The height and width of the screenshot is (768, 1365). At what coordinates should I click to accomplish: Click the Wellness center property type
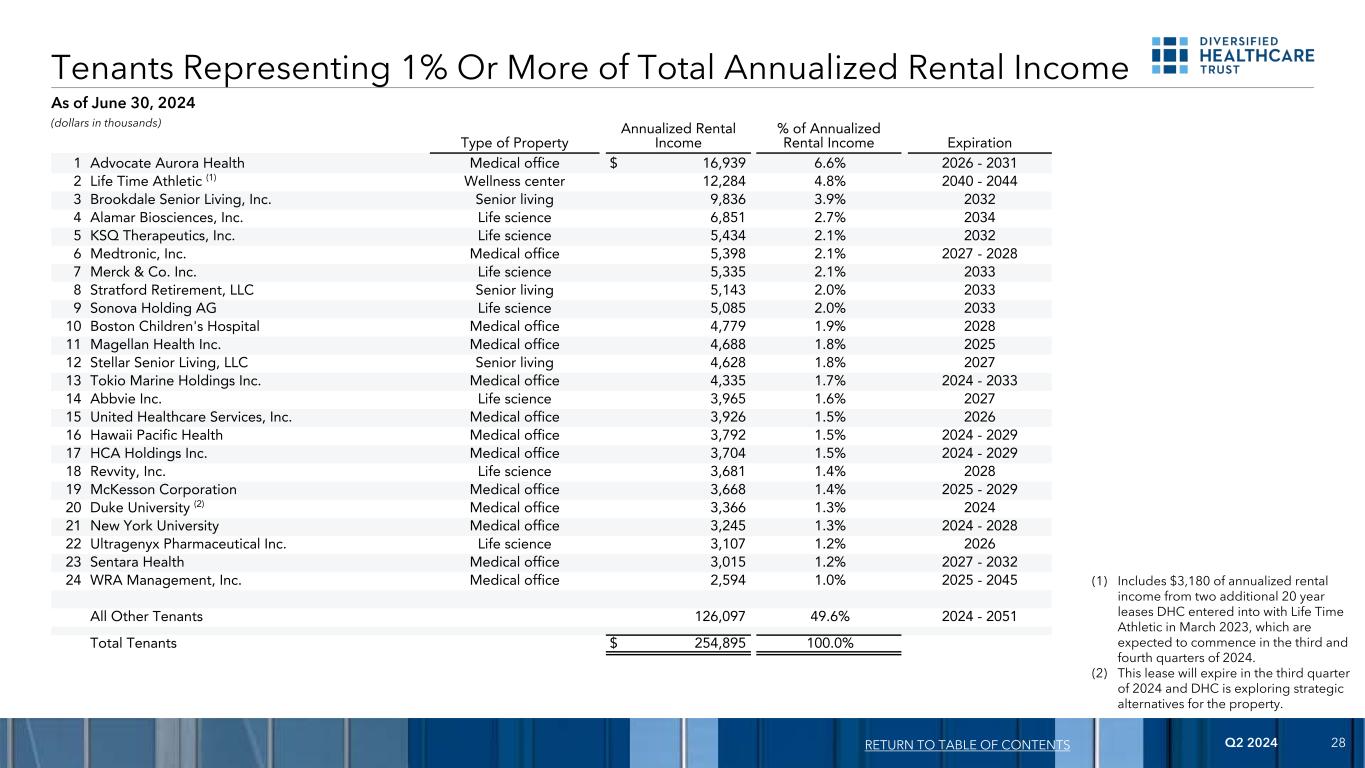pos(514,181)
